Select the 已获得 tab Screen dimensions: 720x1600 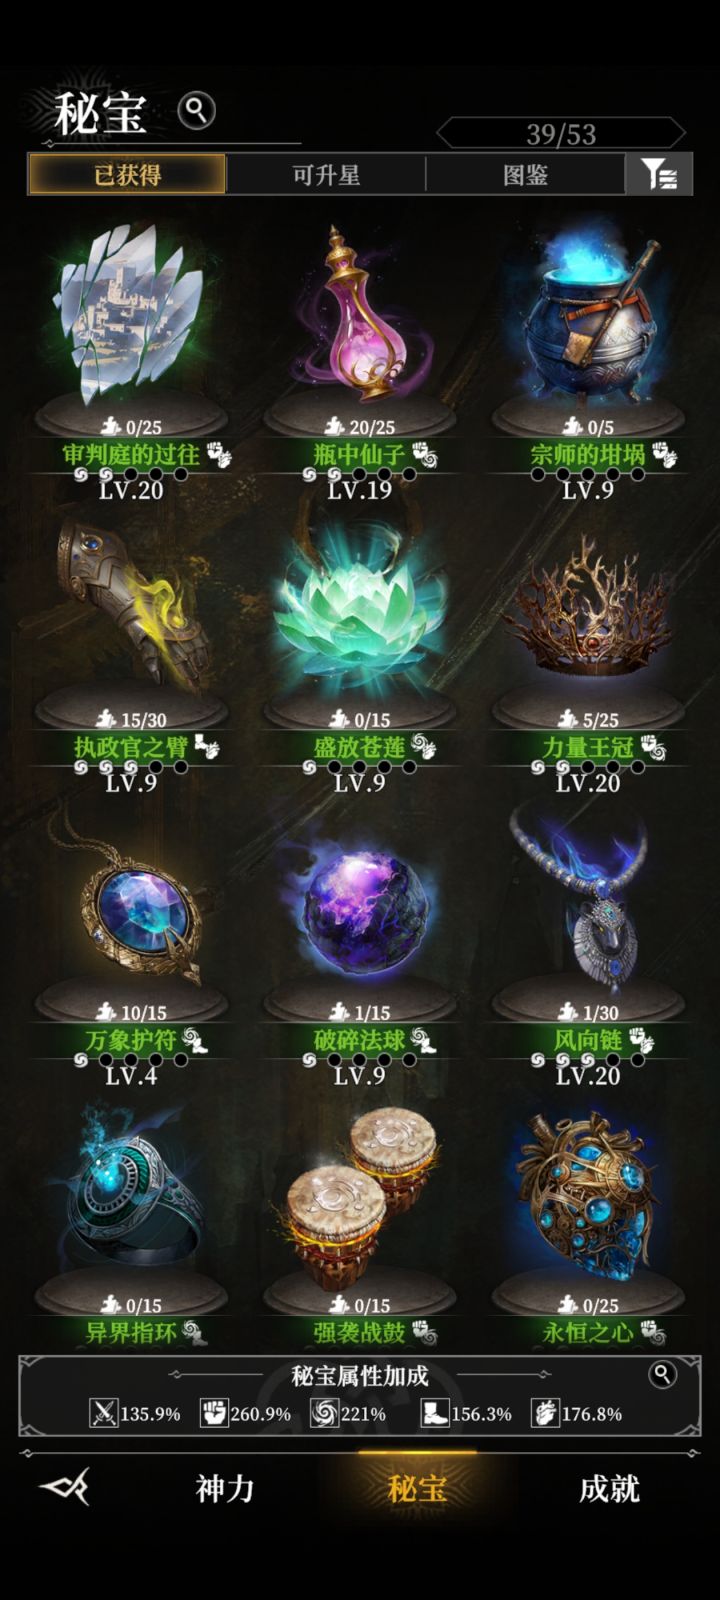click(x=127, y=175)
